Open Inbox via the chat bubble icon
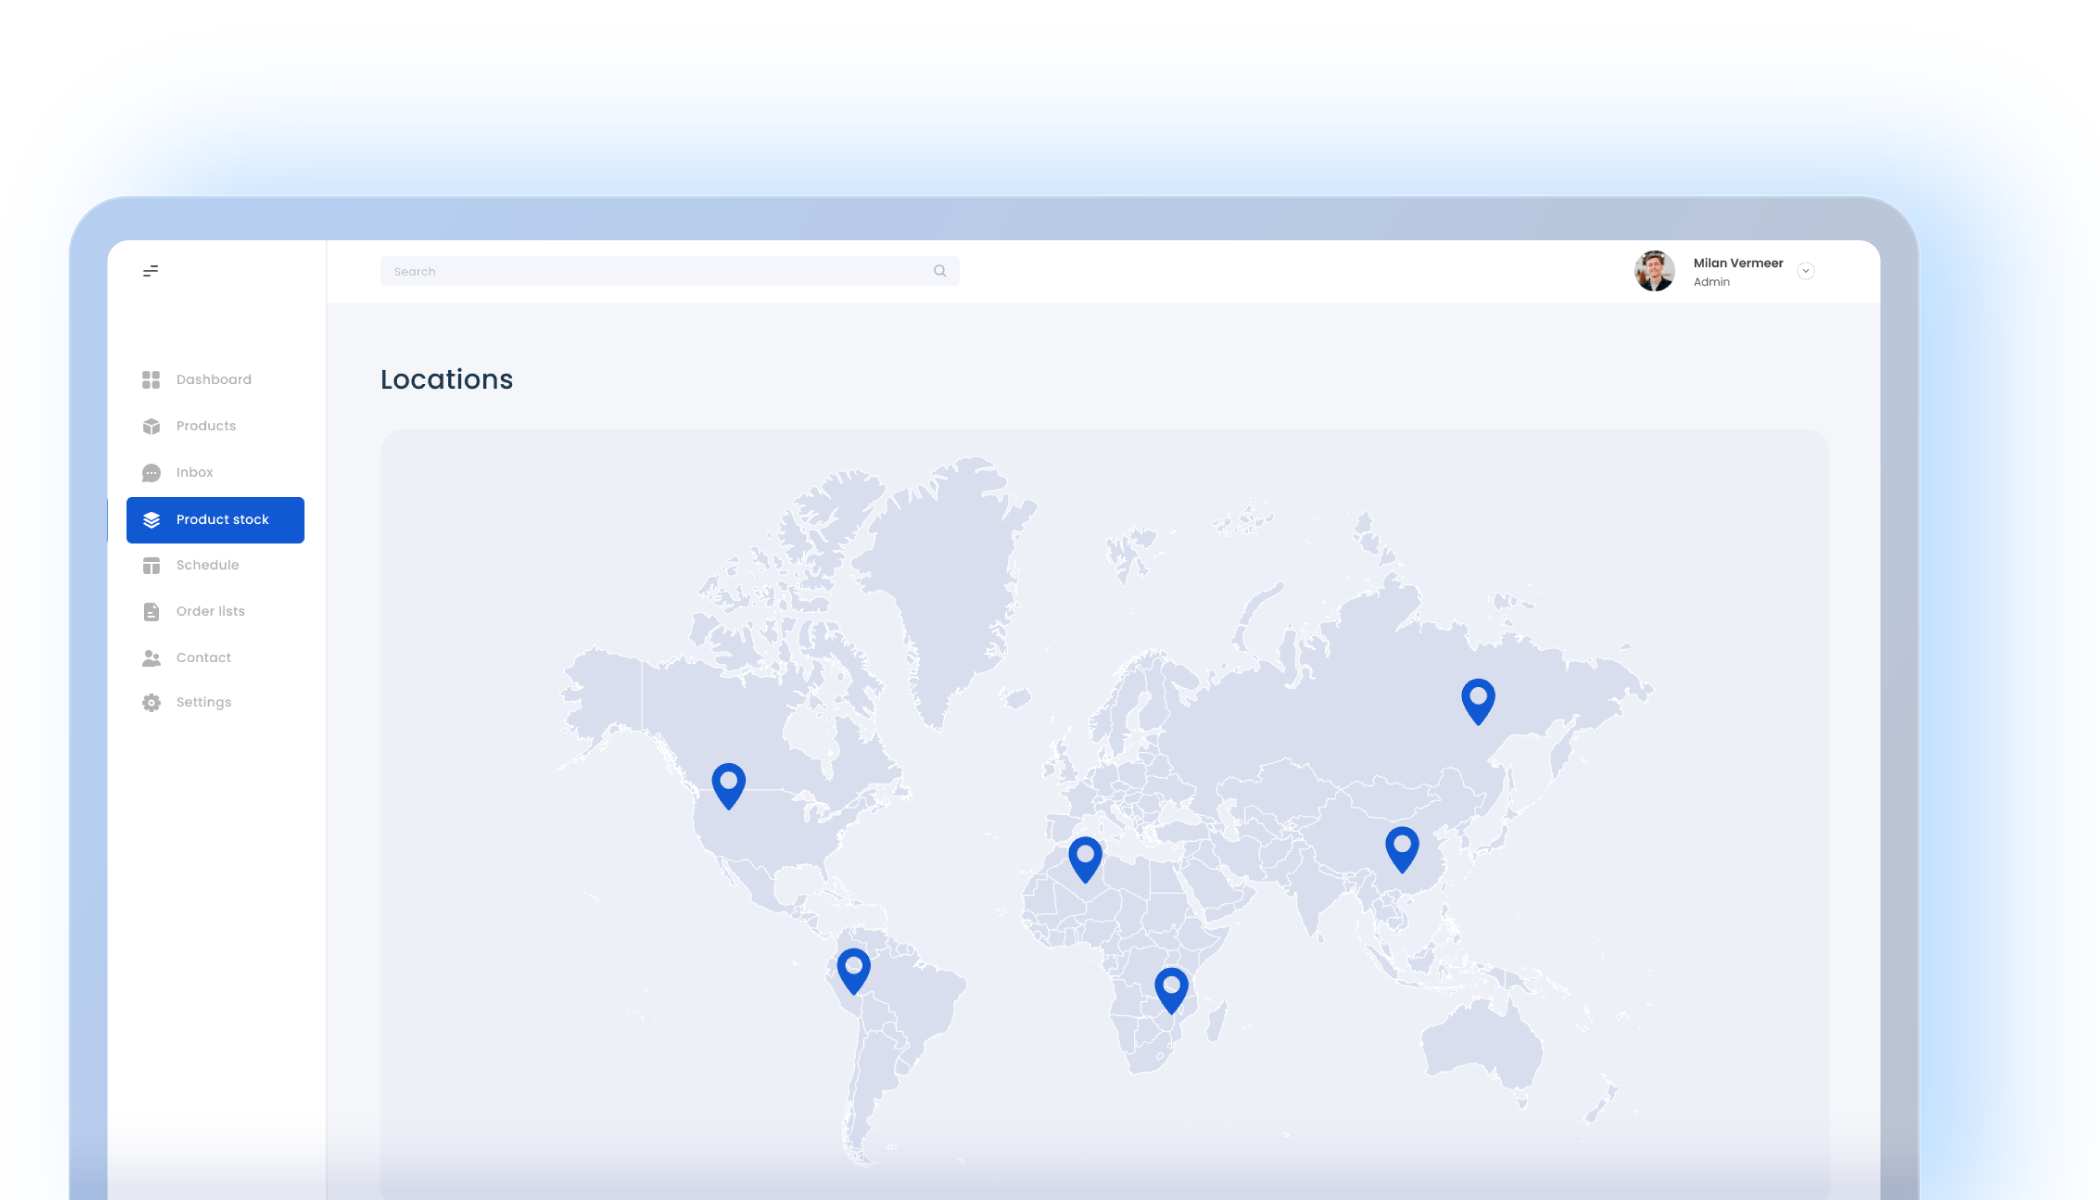Screen dimensions: 2100x1200 (151, 472)
